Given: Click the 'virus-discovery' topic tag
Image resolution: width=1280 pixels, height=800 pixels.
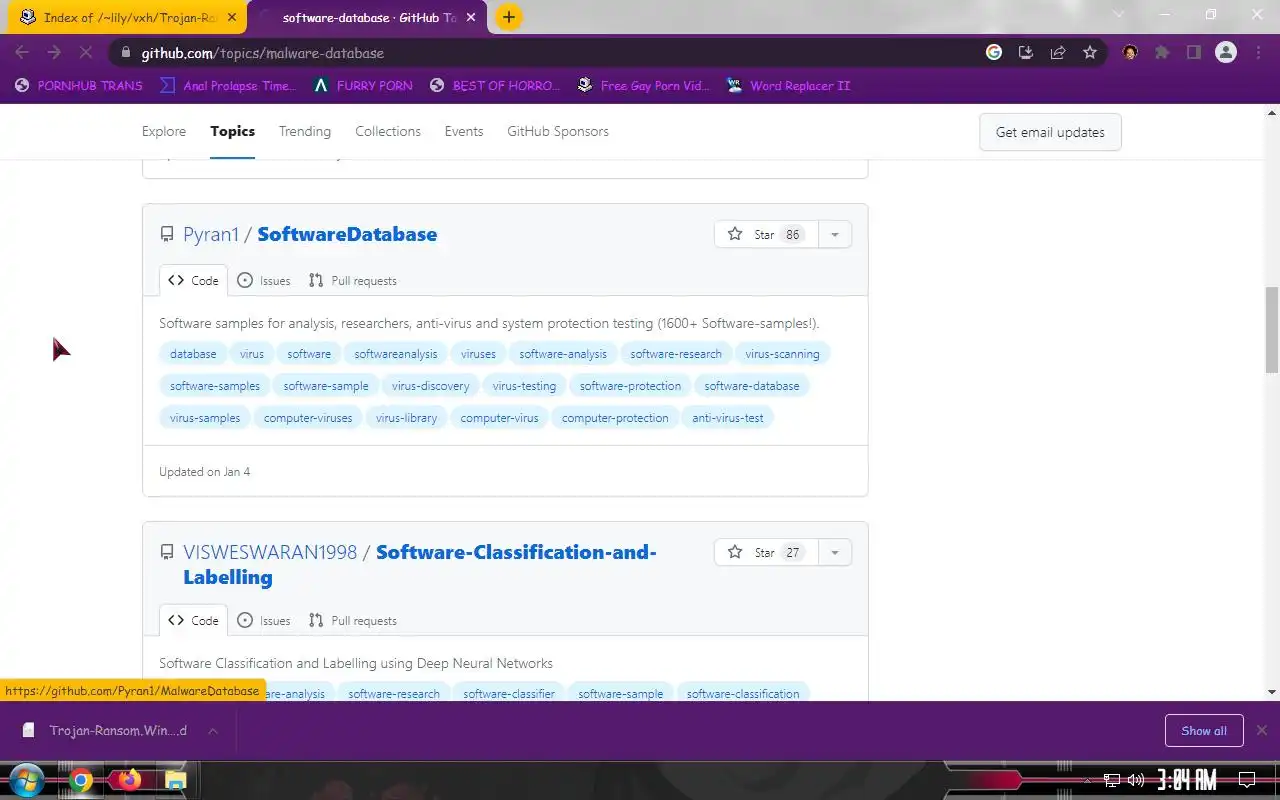Looking at the screenshot, I should point(431,386).
